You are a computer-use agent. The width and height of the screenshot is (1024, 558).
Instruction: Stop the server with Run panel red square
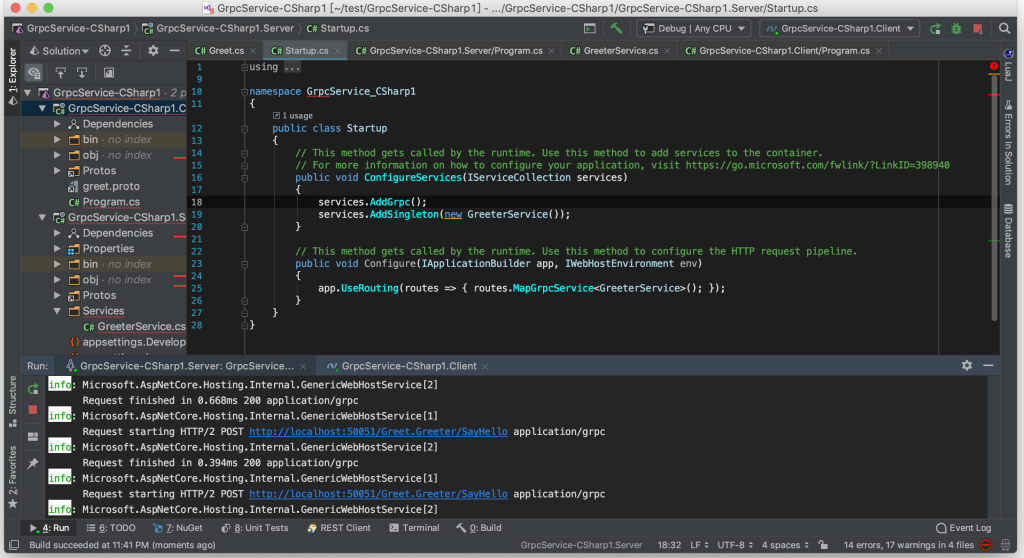coord(33,410)
